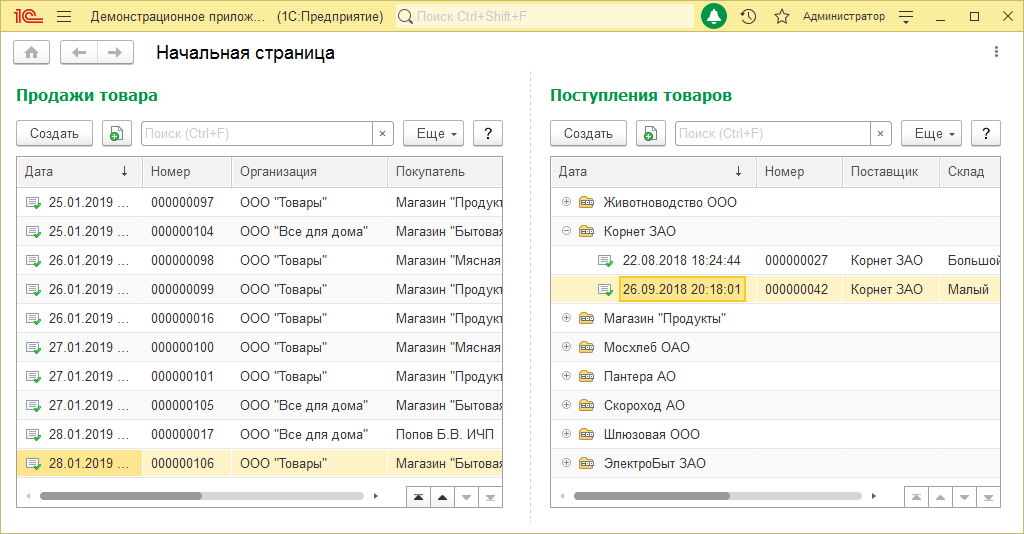Navigate back with the left arrow
1024x534 pixels.
tap(79, 53)
